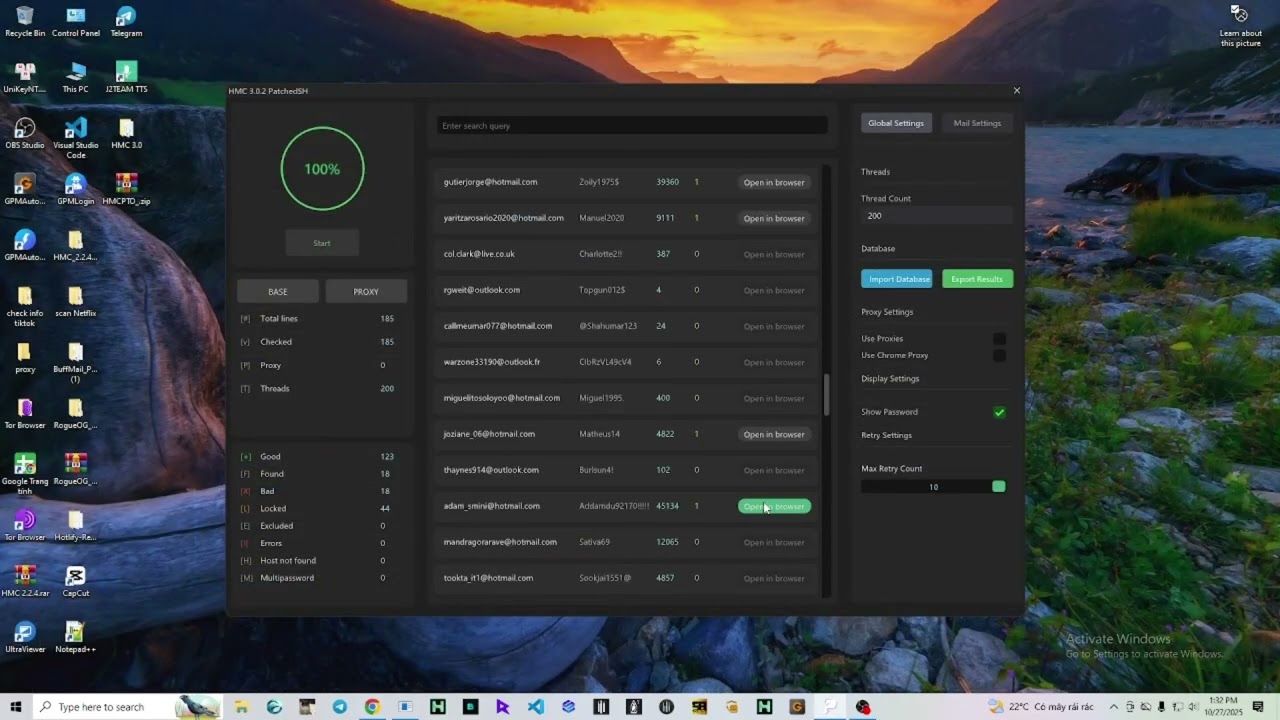Select the PROXY tab button
The image size is (1280, 720).
(366, 291)
